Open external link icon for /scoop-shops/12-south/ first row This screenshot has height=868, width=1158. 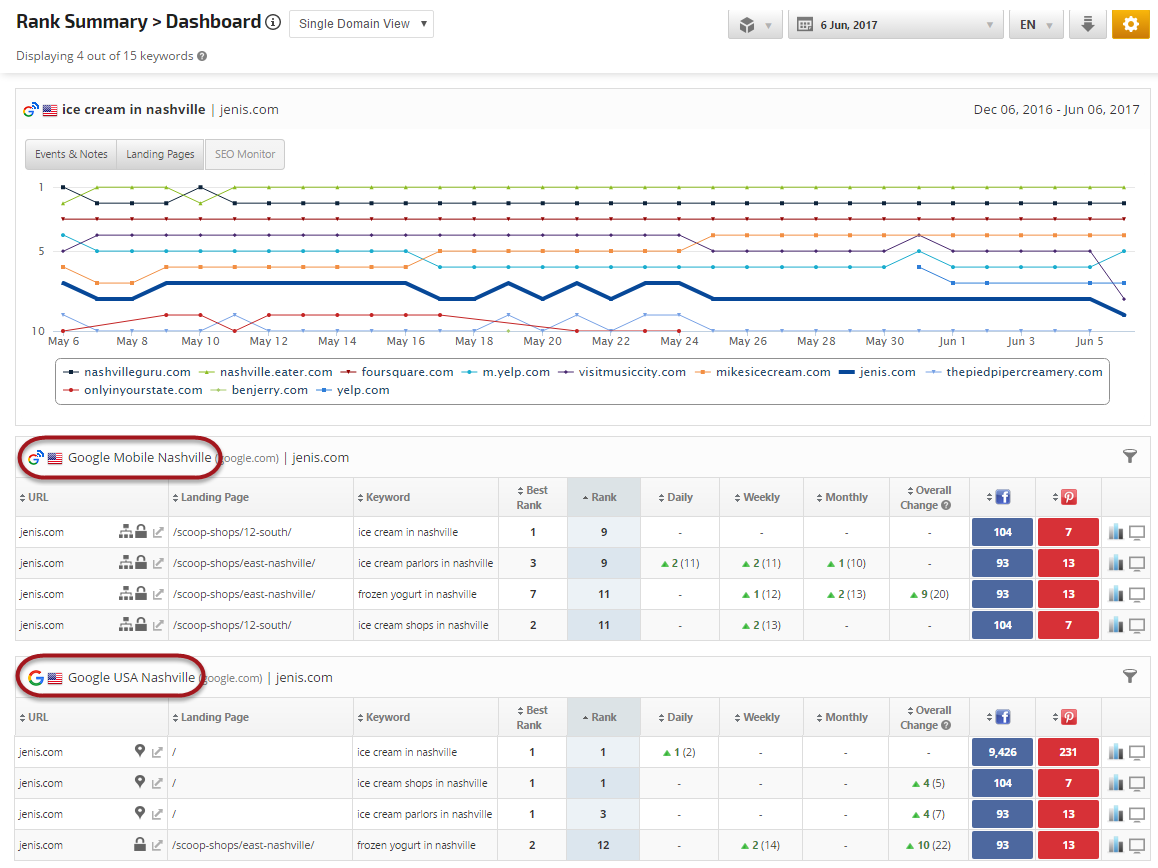coord(157,532)
